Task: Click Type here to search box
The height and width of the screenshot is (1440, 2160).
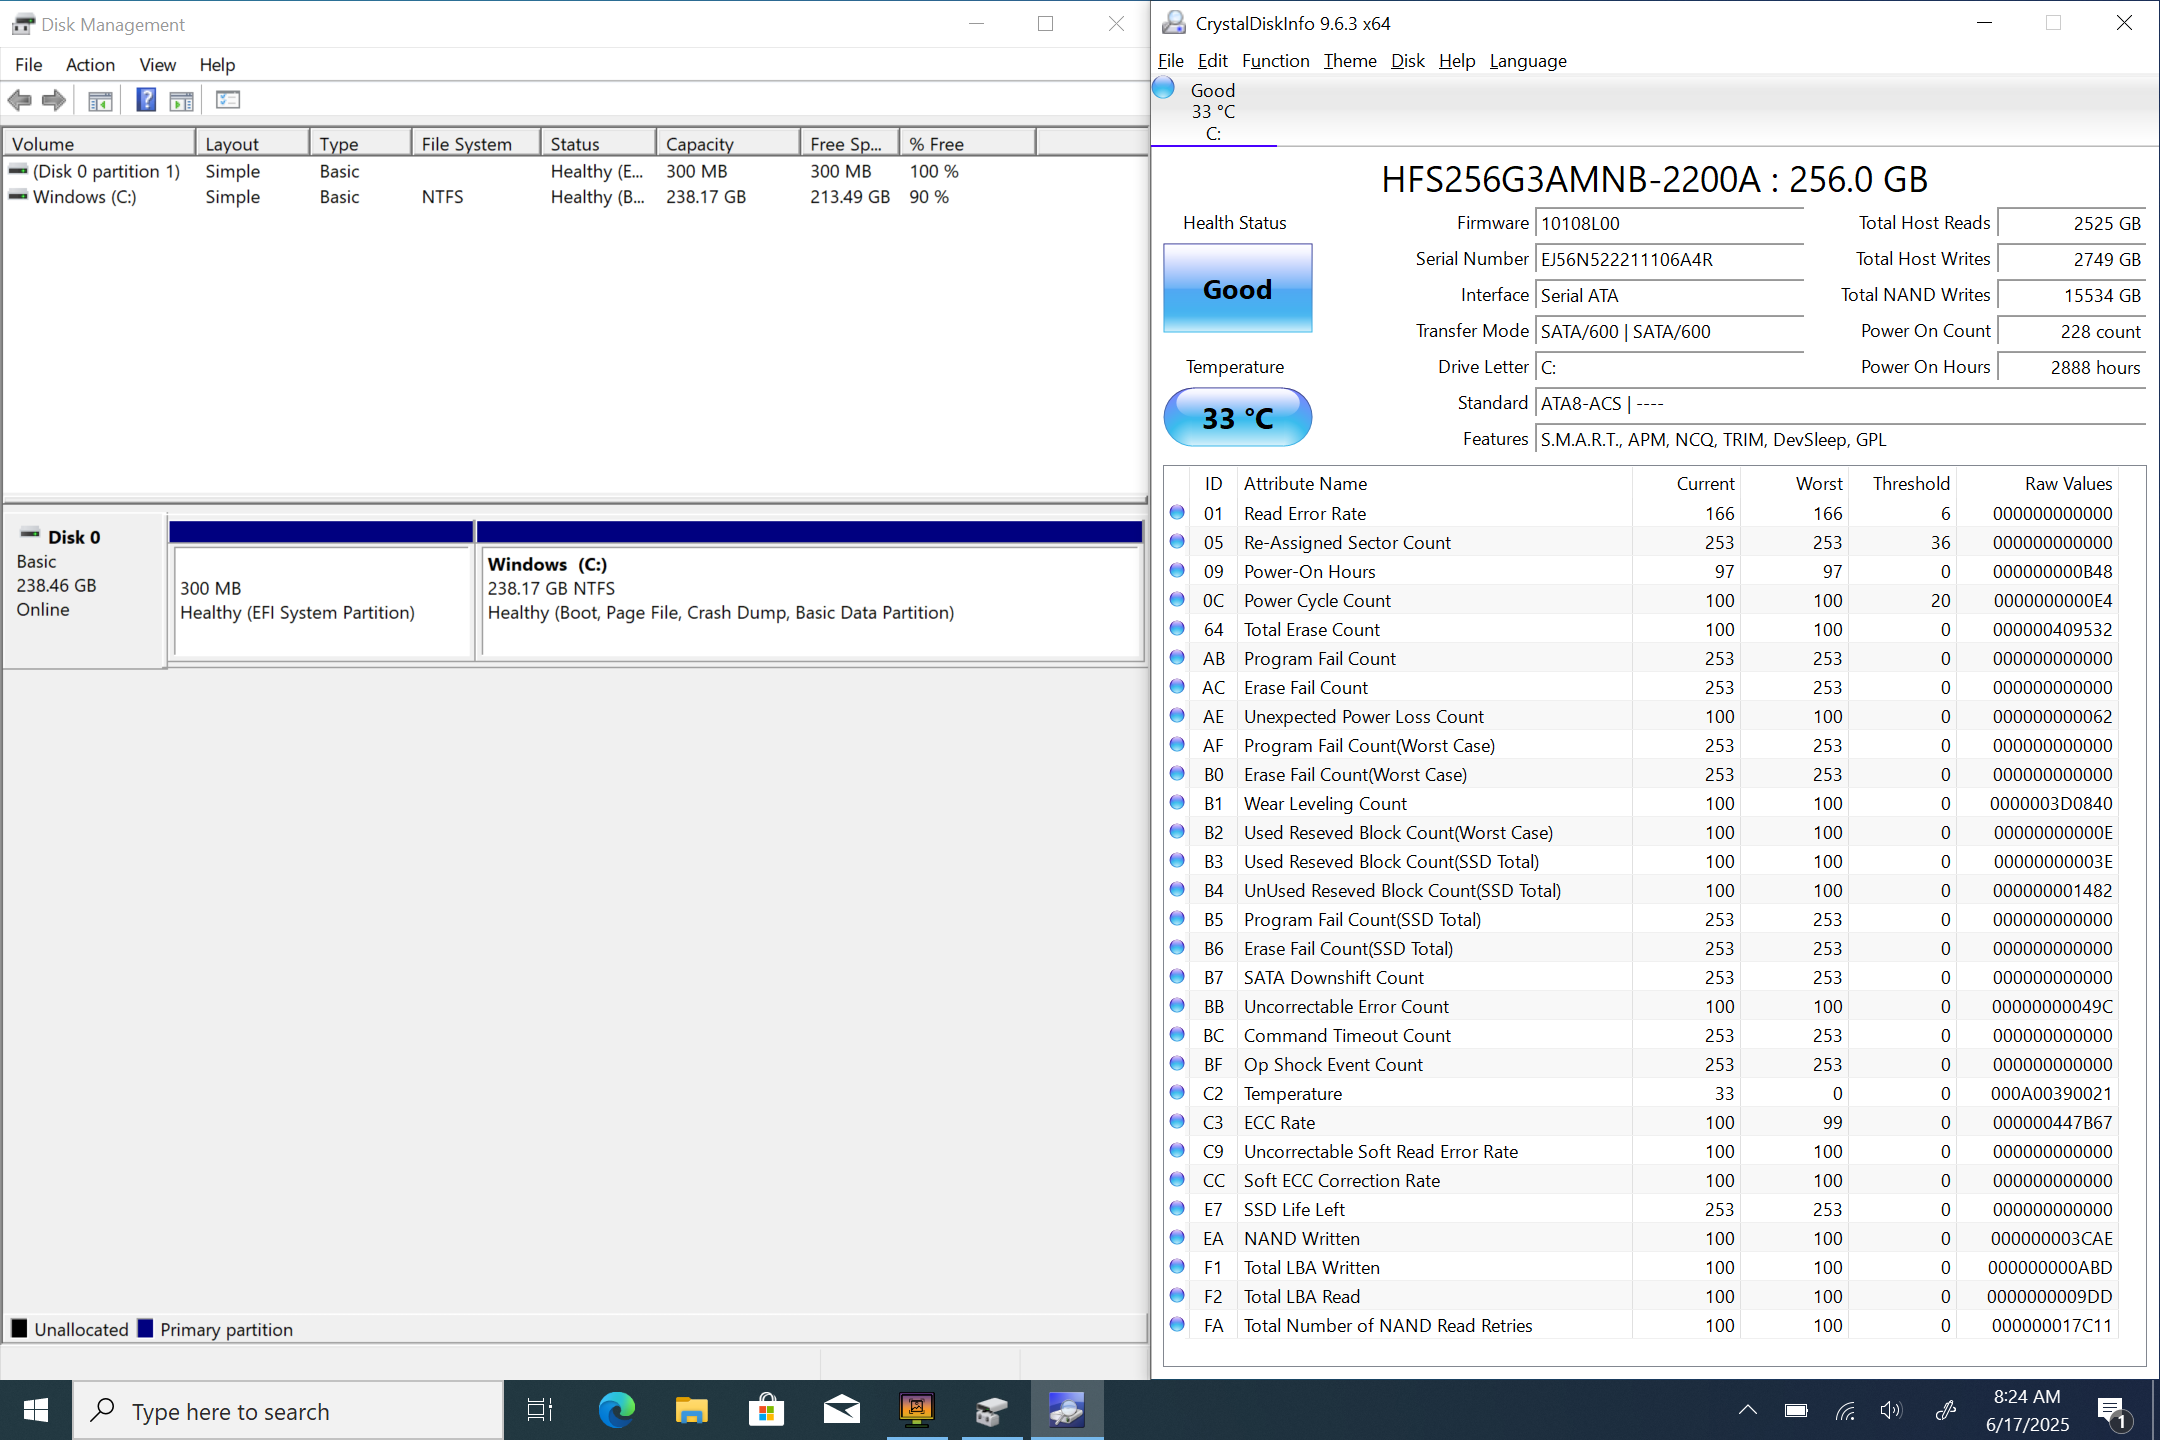Action: [x=288, y=1411]
